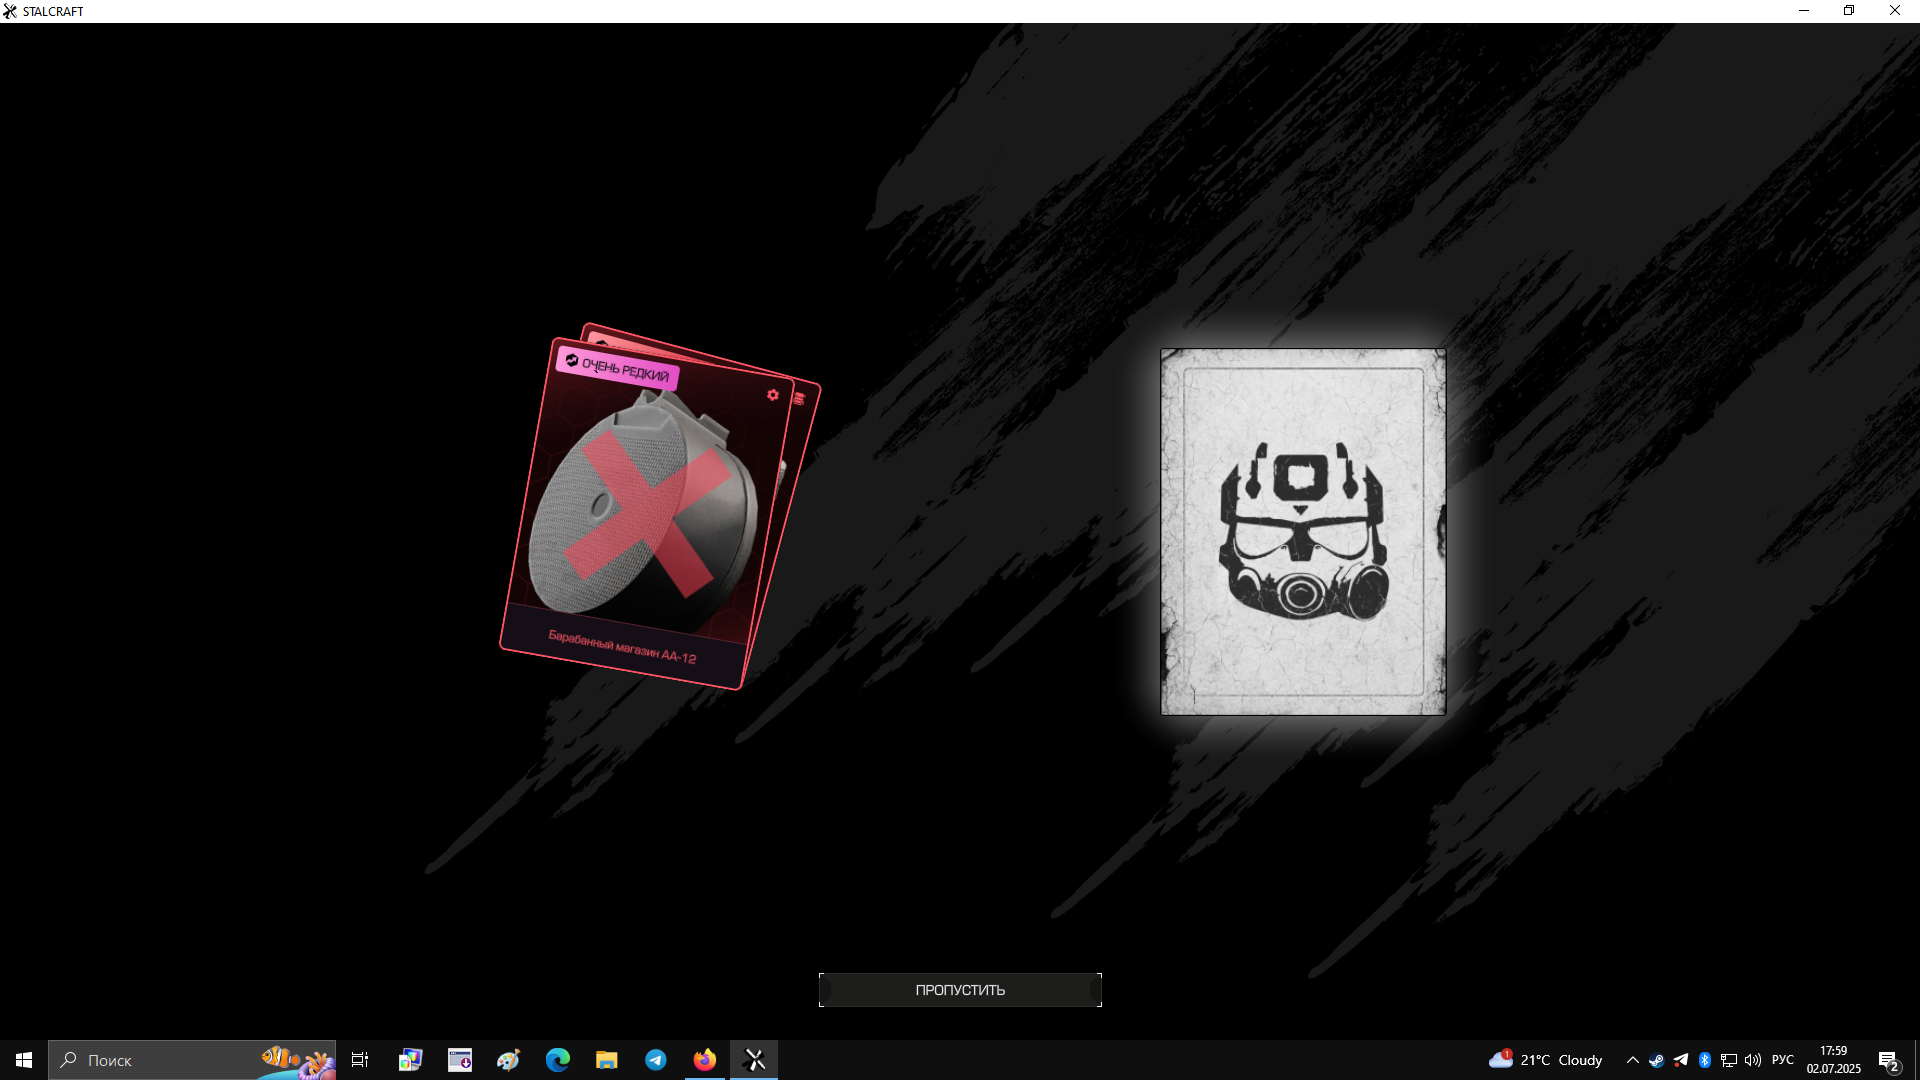Expand hidden system tray icons
The width and height of the screenshot is (1920, 1080).
tap(1632, 1060)
